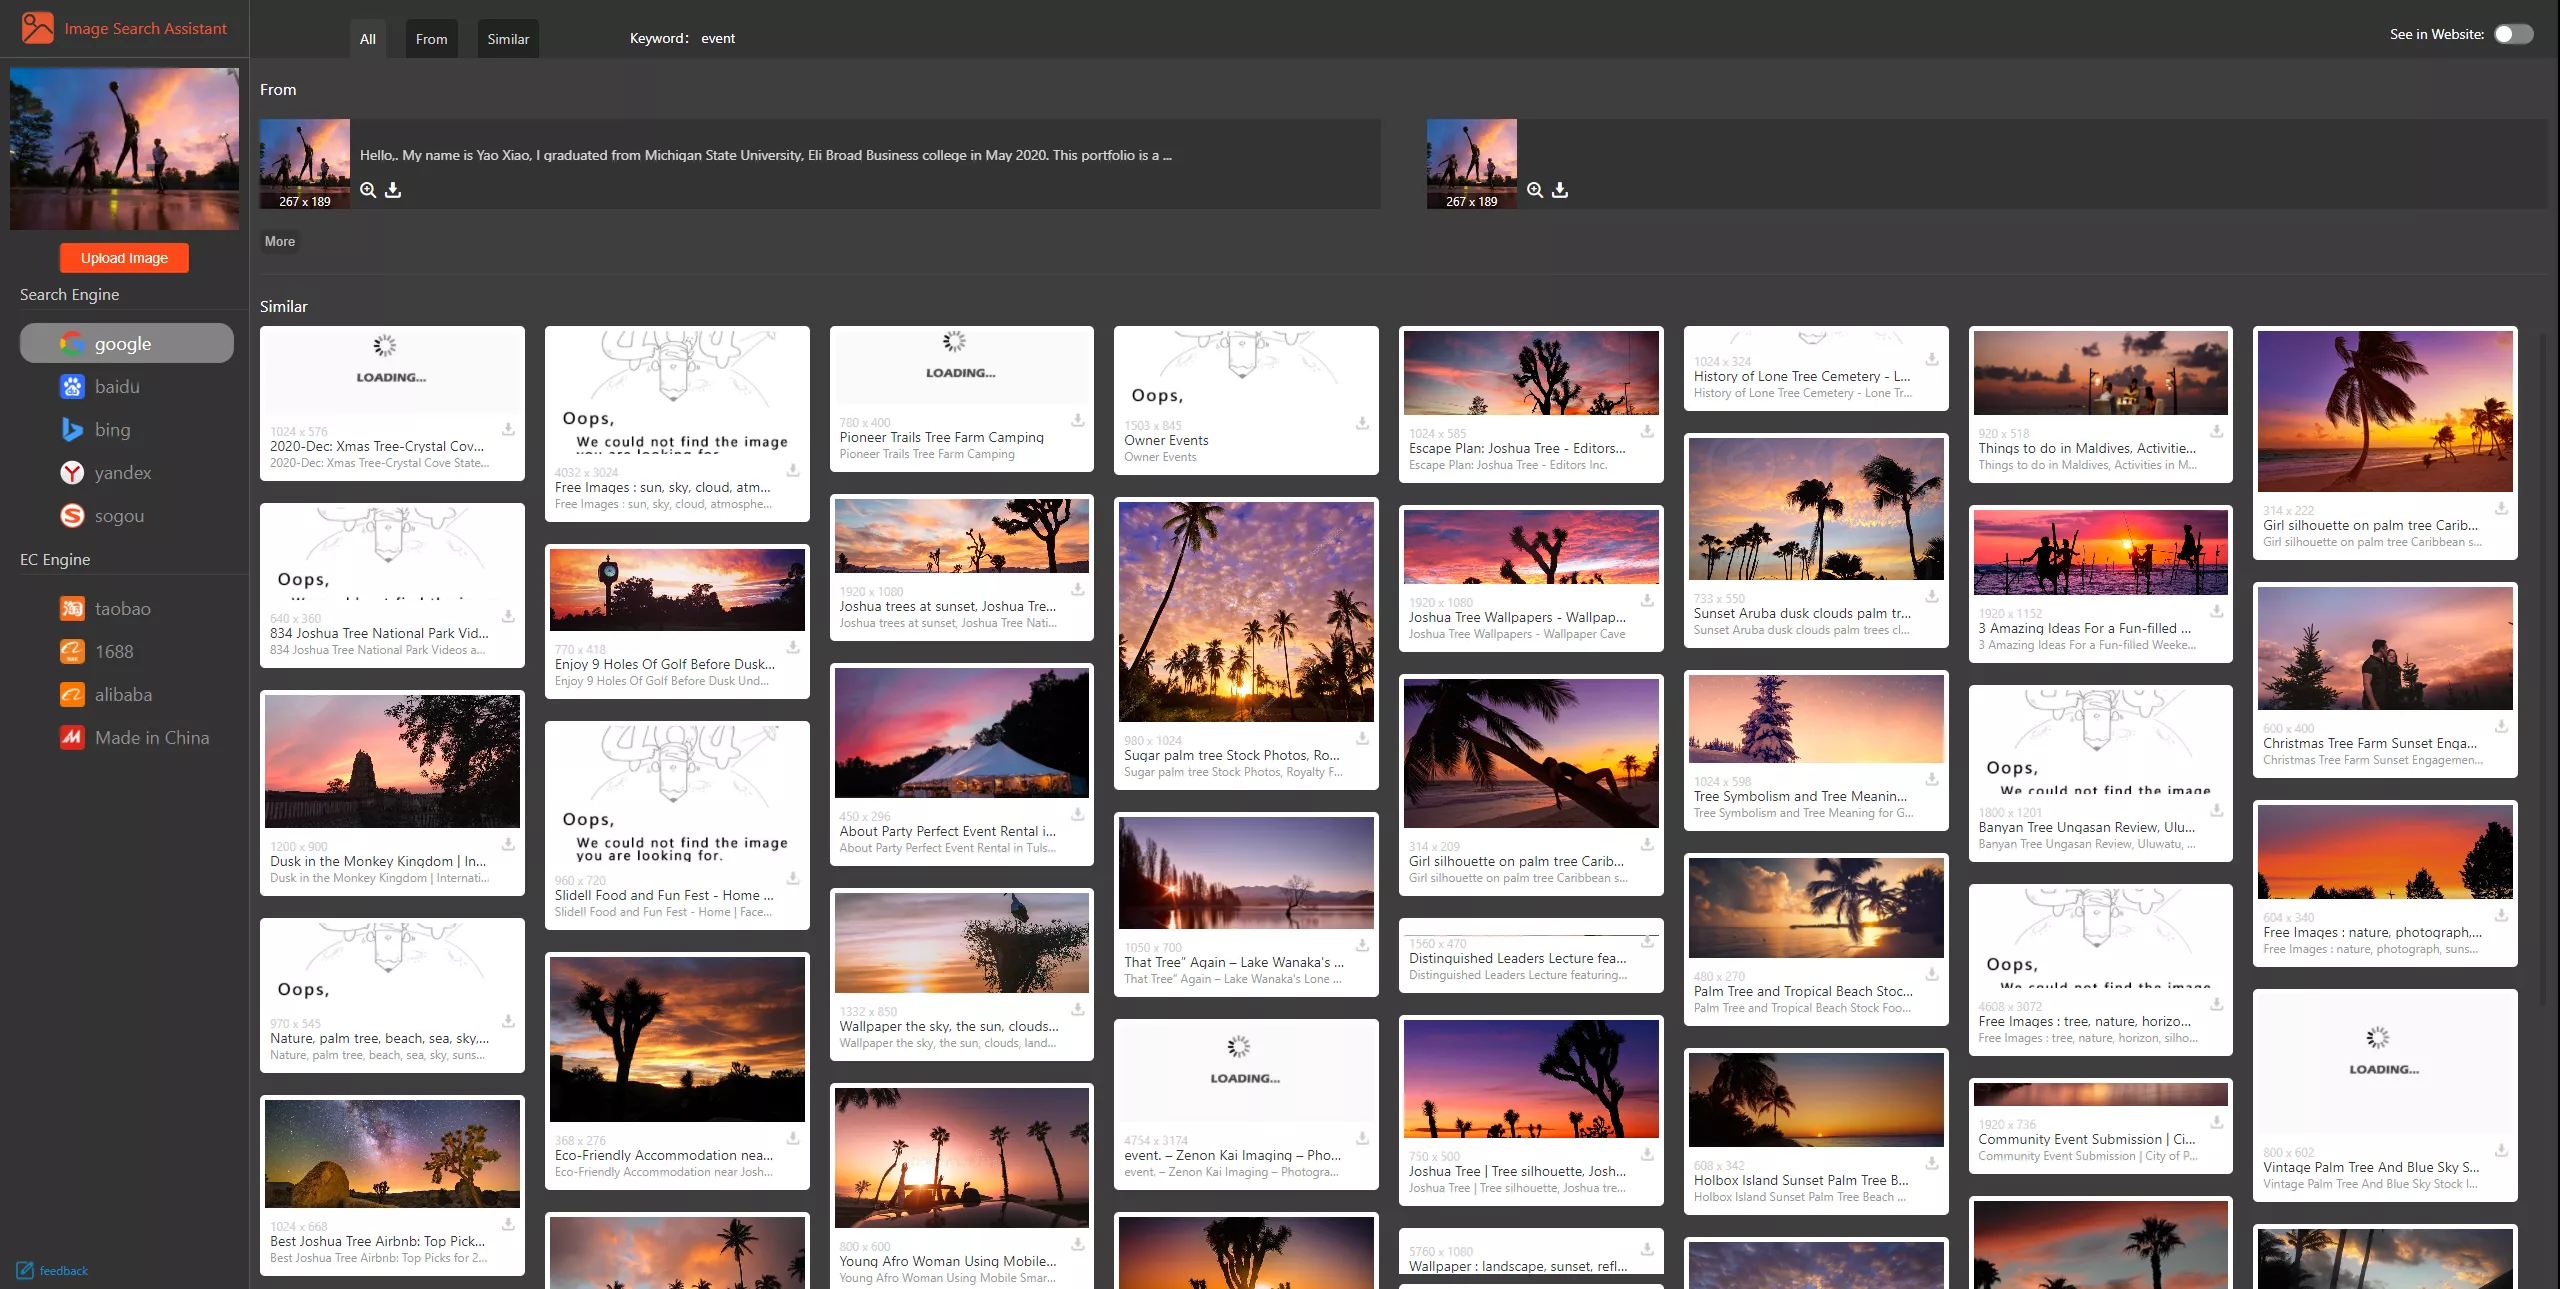
Task: Click the download icon on second From result
Action: pyautogui.click(x=1560, y=190)
